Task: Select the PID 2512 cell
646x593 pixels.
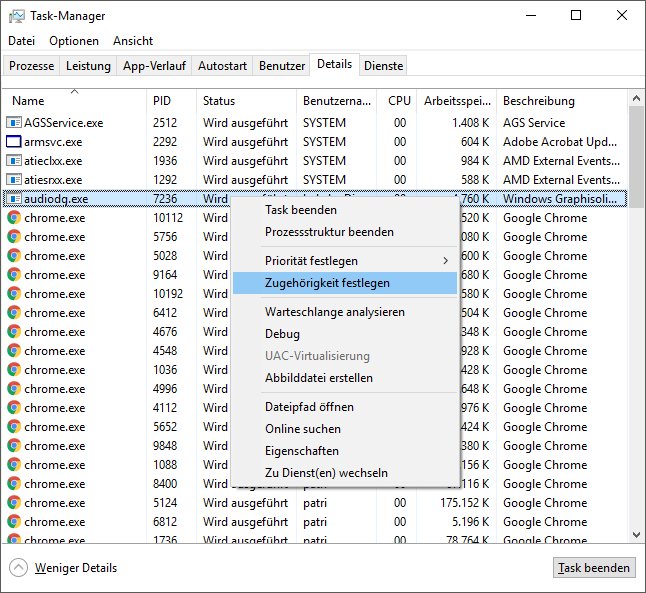Action: 165,122
